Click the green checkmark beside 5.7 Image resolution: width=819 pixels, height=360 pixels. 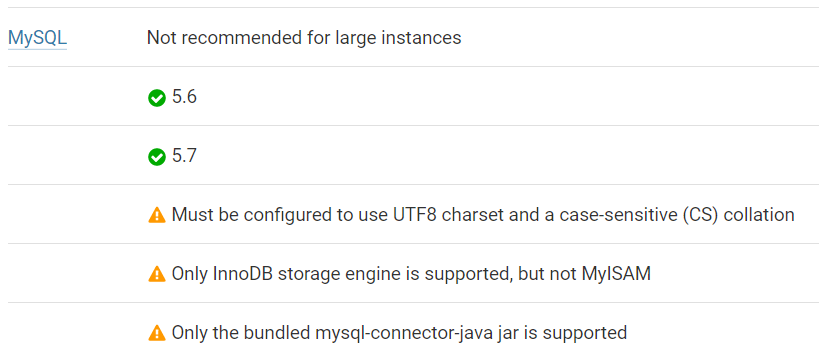pos(157,157)
